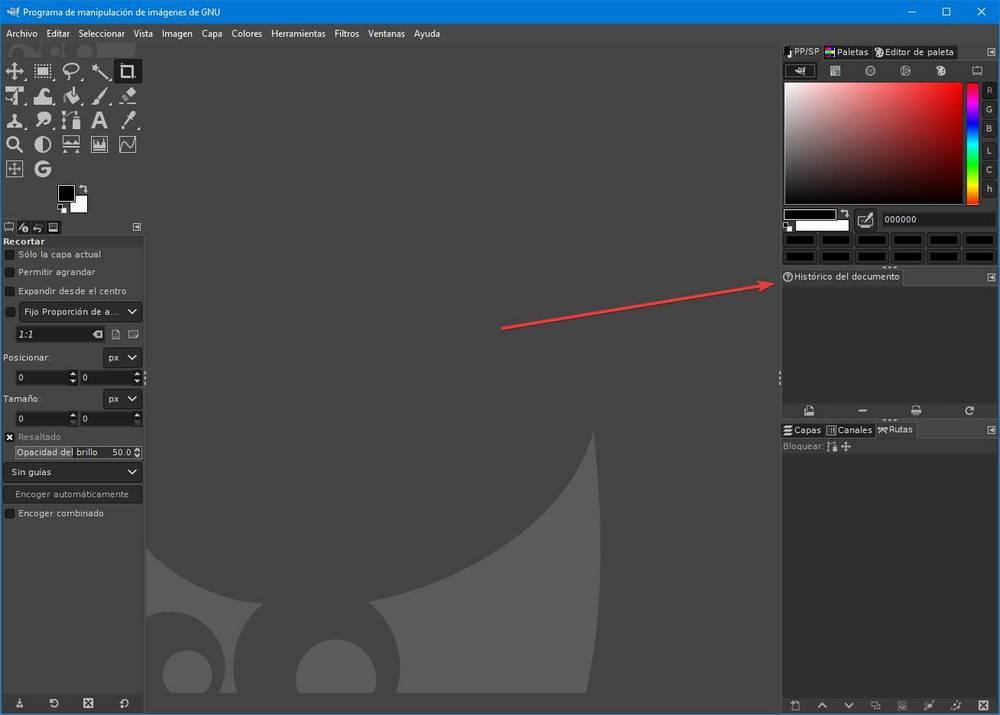Click the hex color field 000000

937,219
